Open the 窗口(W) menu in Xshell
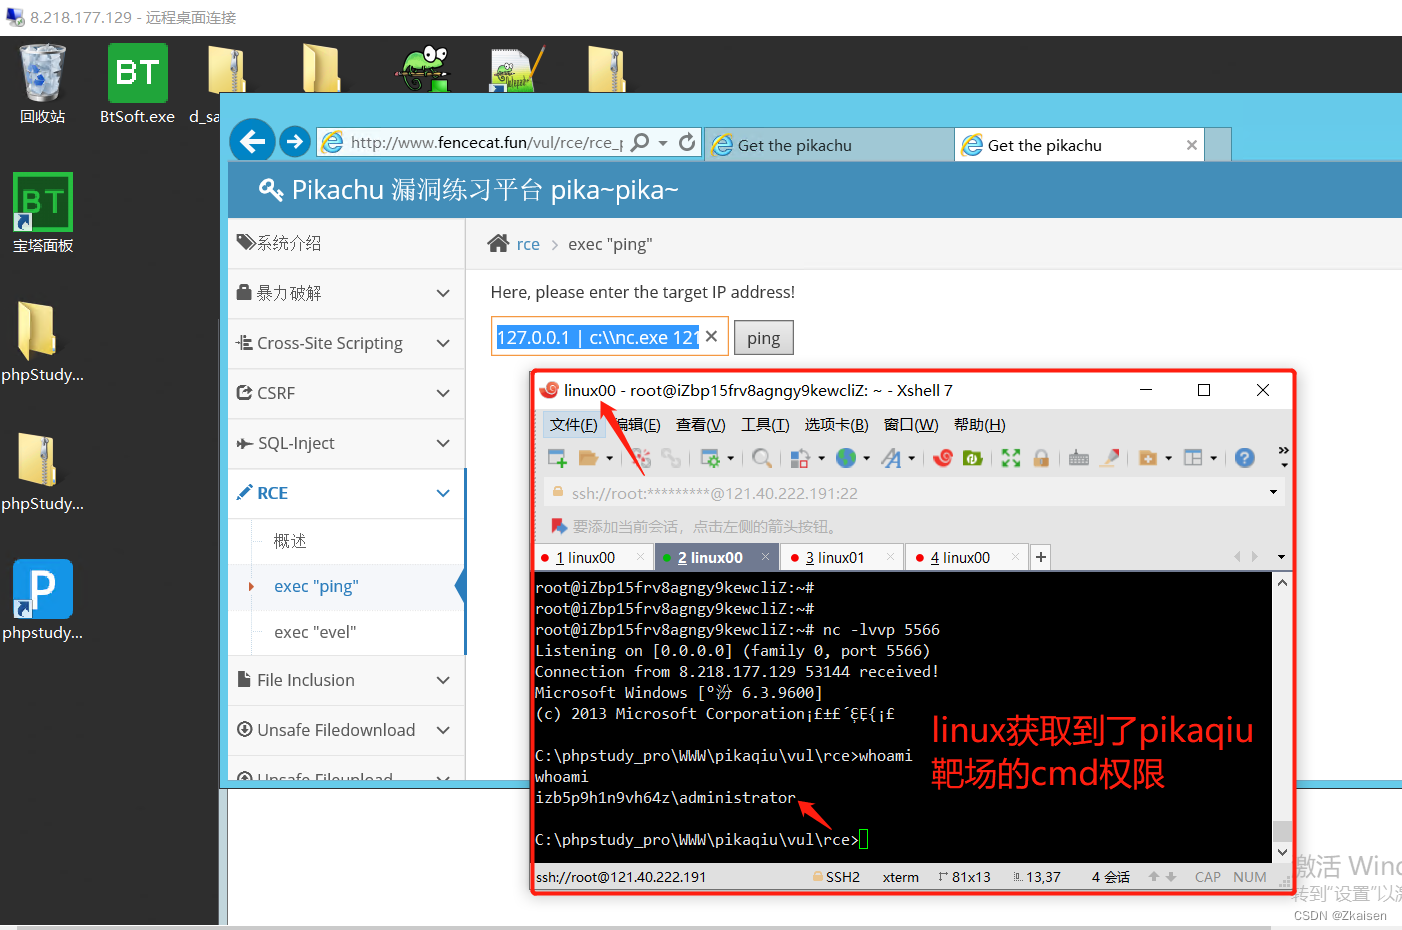Viewport: 1402px width, 930px height. tap(911, 425)
